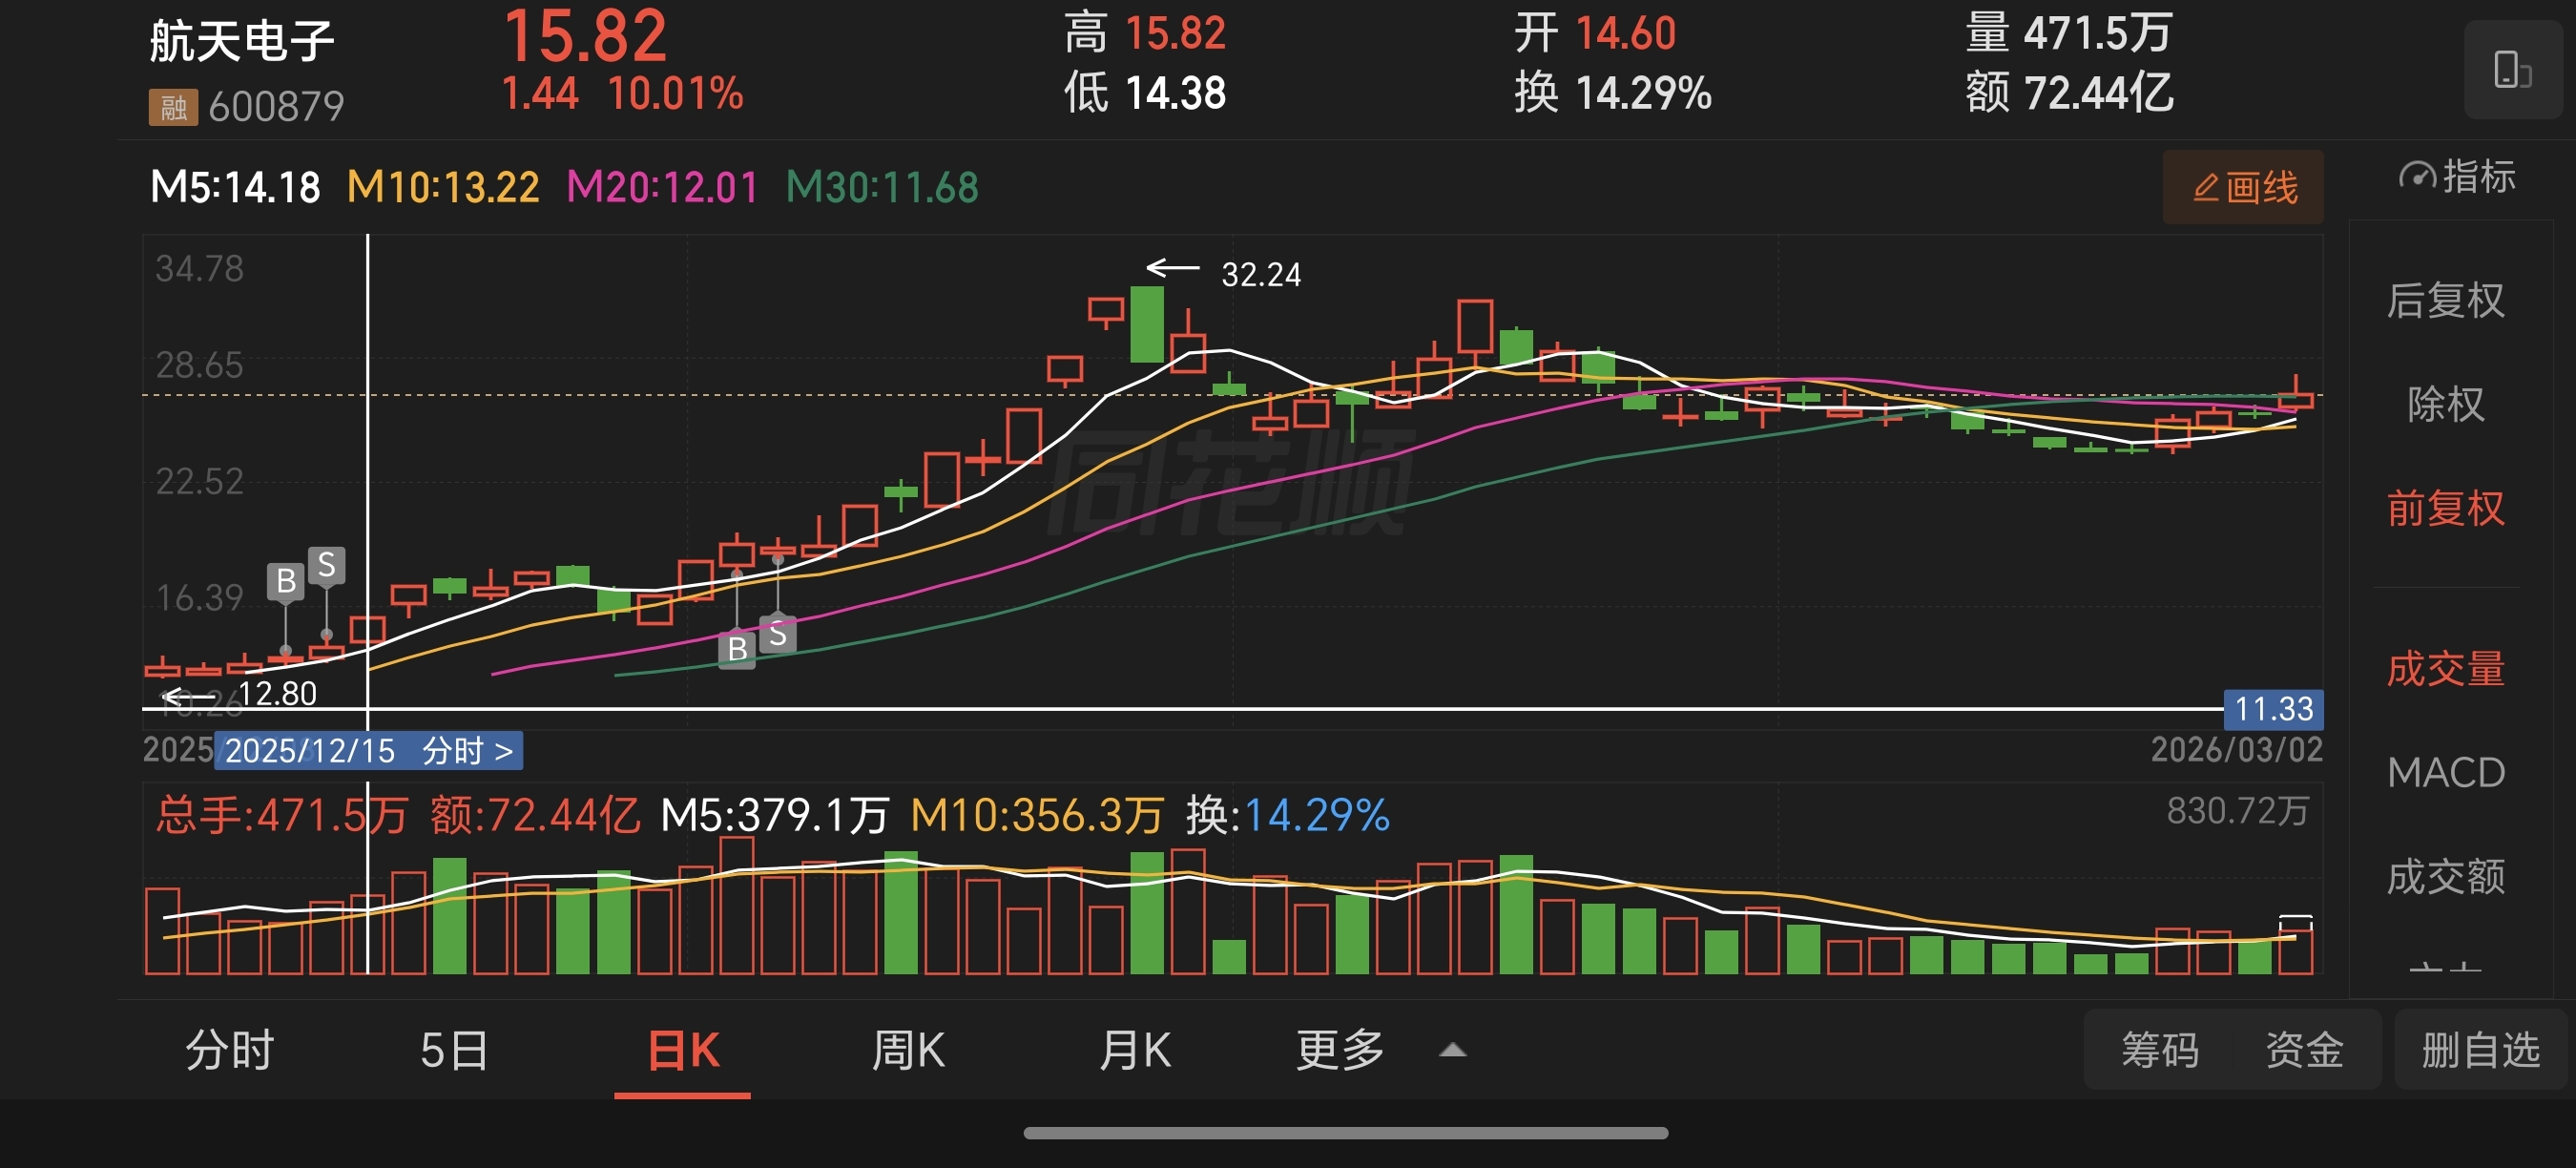Select 后复权 adjustment mode
The width and height of the screenshot is (2576, 1168).
2445,301
